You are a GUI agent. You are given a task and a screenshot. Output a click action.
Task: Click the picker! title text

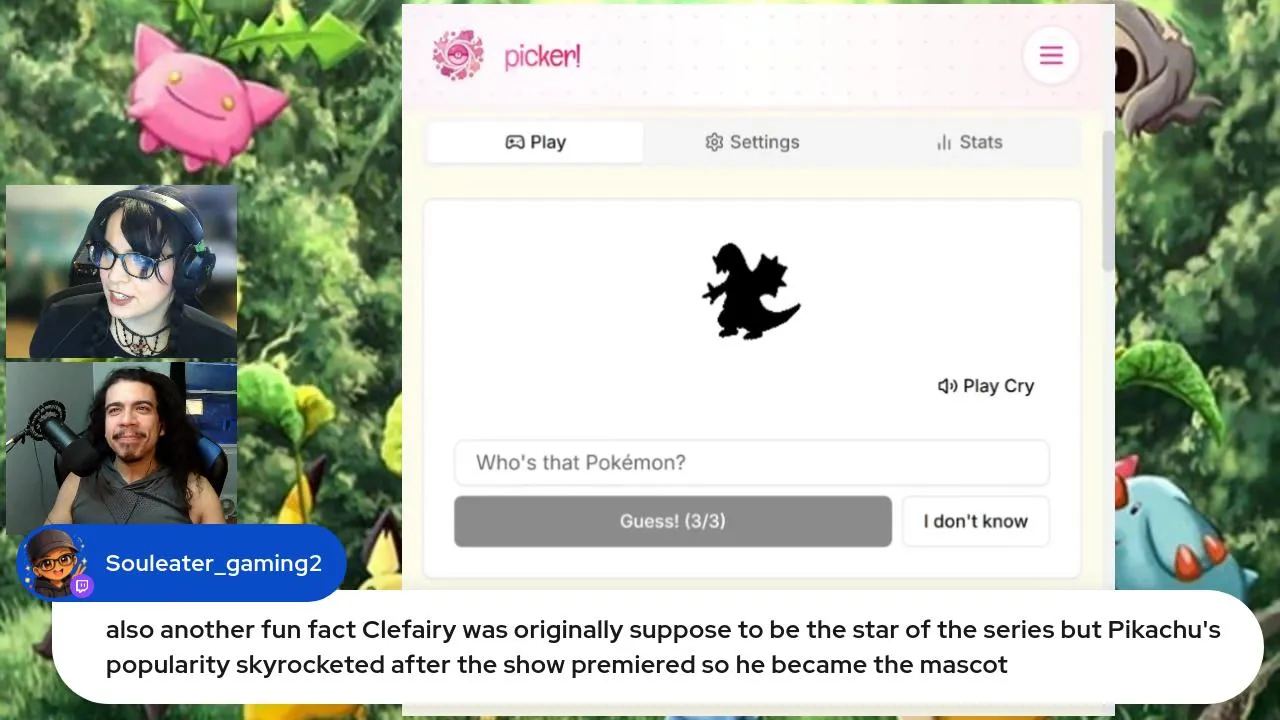(542, 57)
